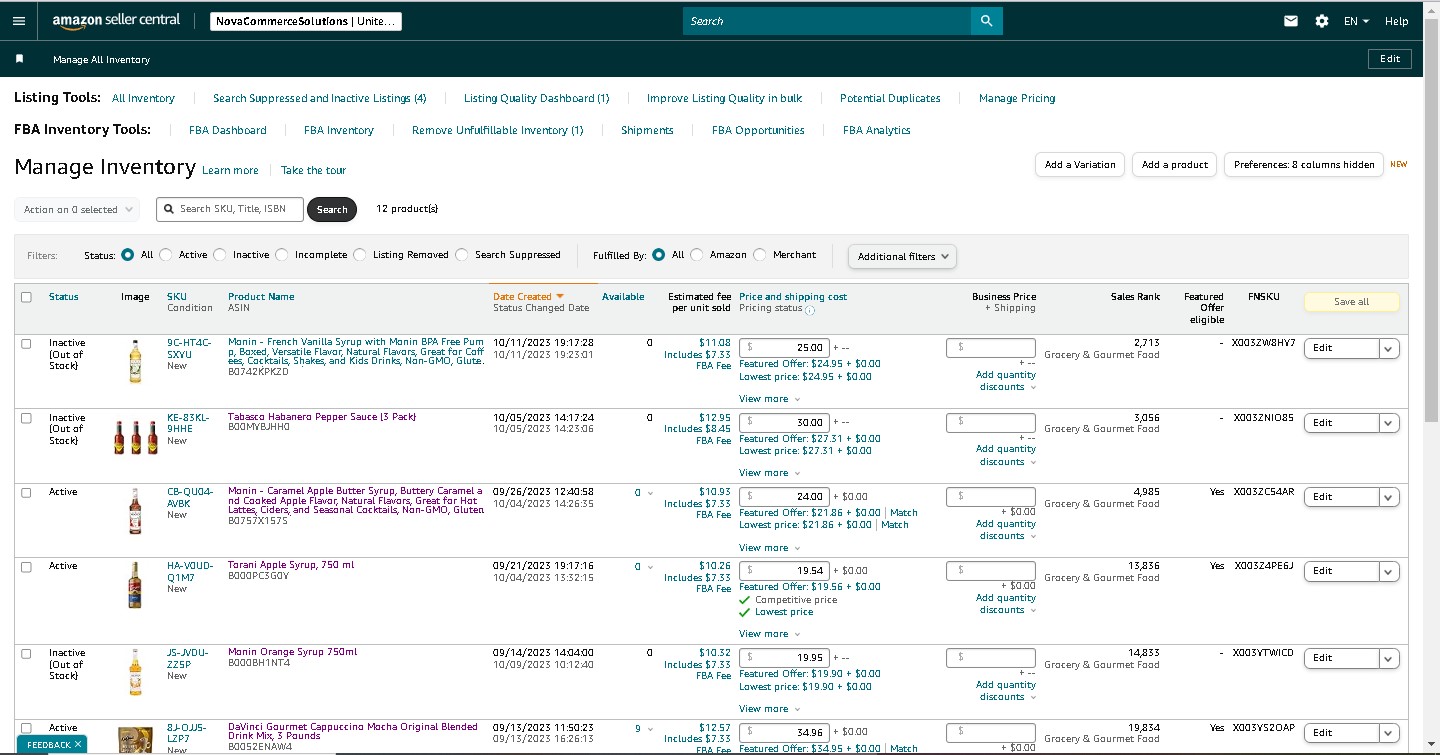Open Search Suppressed and Inactive Listings (4)
The width and height of the screenshot is (1440, 755).
[320, 98]
